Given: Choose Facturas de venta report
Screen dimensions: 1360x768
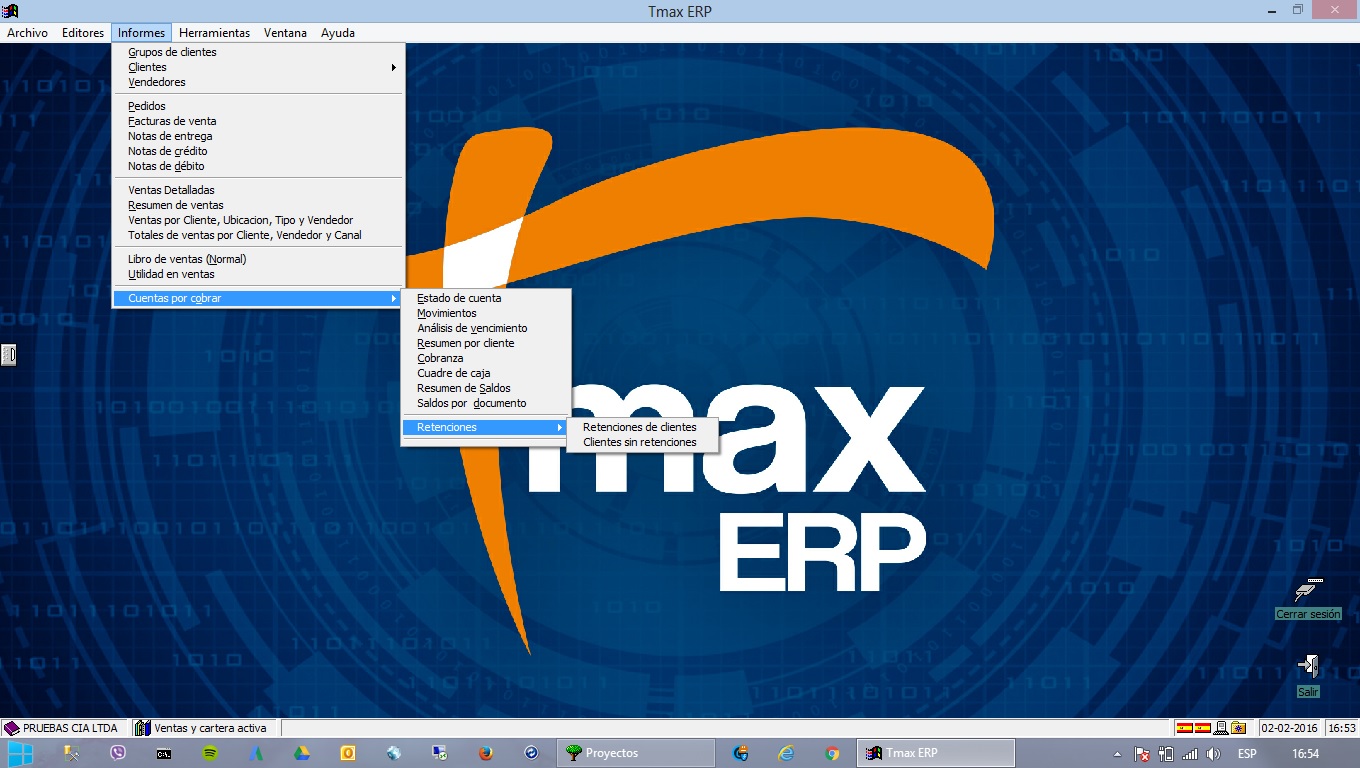Looking at the screenshot, I should [258, 121].
